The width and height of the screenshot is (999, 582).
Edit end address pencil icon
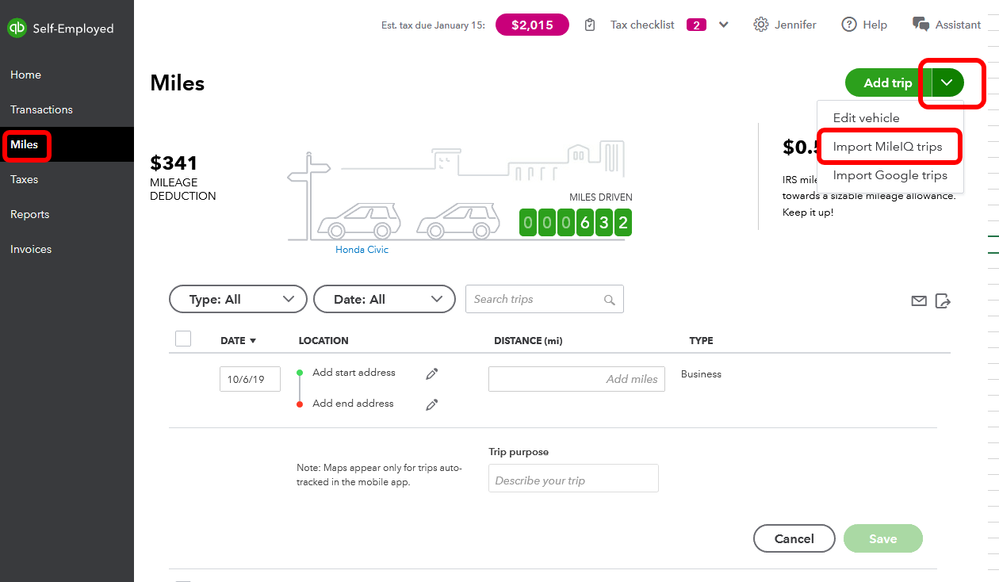pyautogui.click(x=432, y=405)
